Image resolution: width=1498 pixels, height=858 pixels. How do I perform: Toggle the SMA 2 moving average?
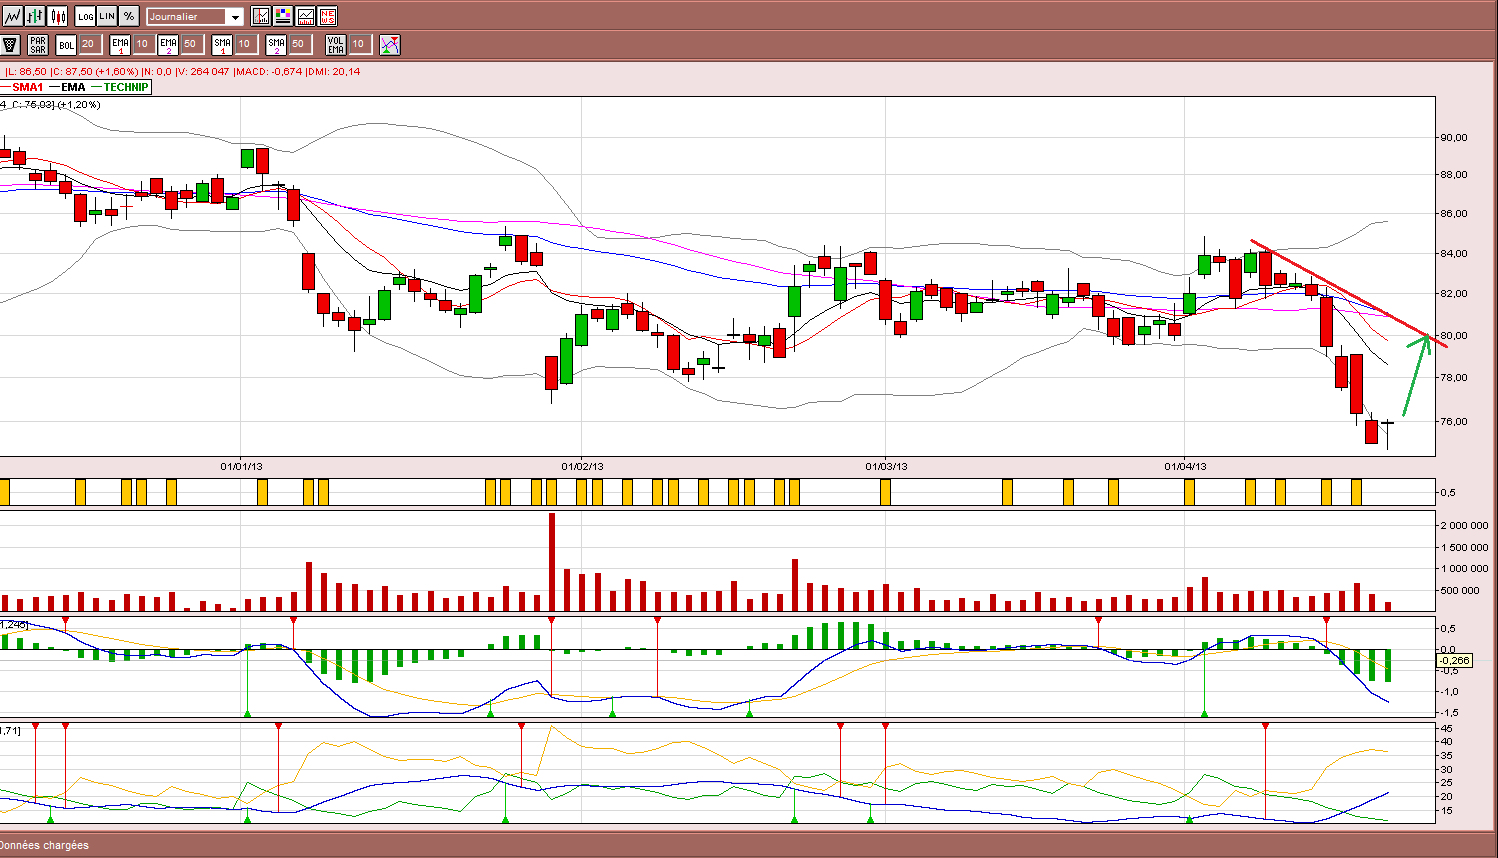pos(276,45)
